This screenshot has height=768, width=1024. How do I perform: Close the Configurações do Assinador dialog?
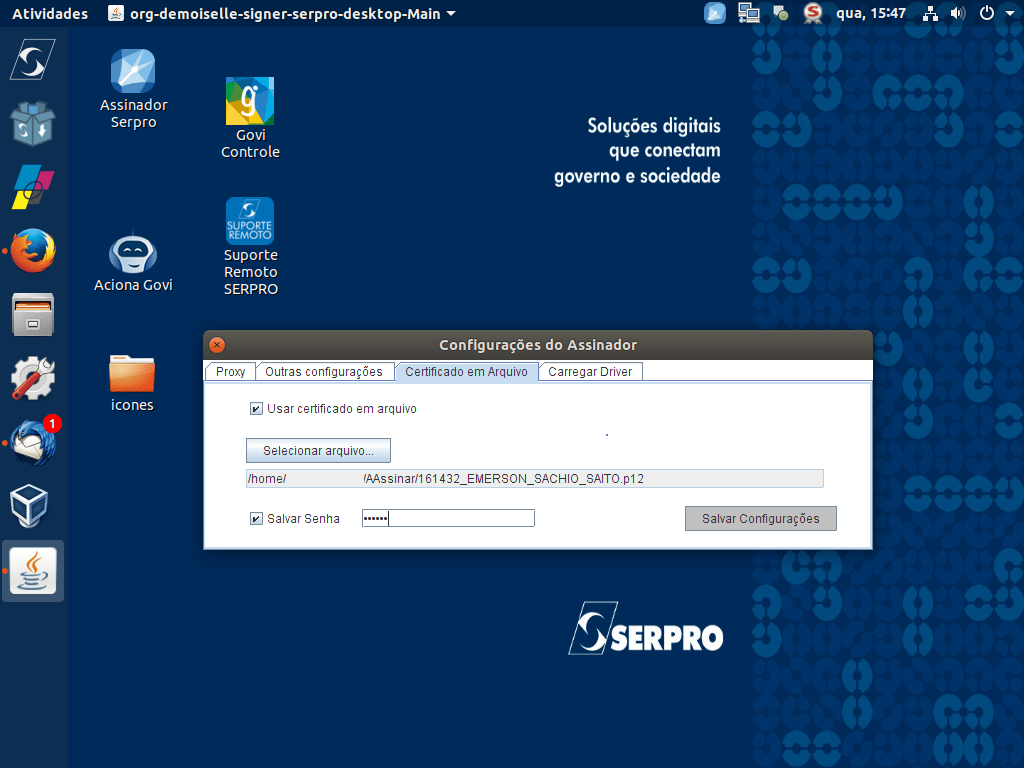tap(217, 345)
